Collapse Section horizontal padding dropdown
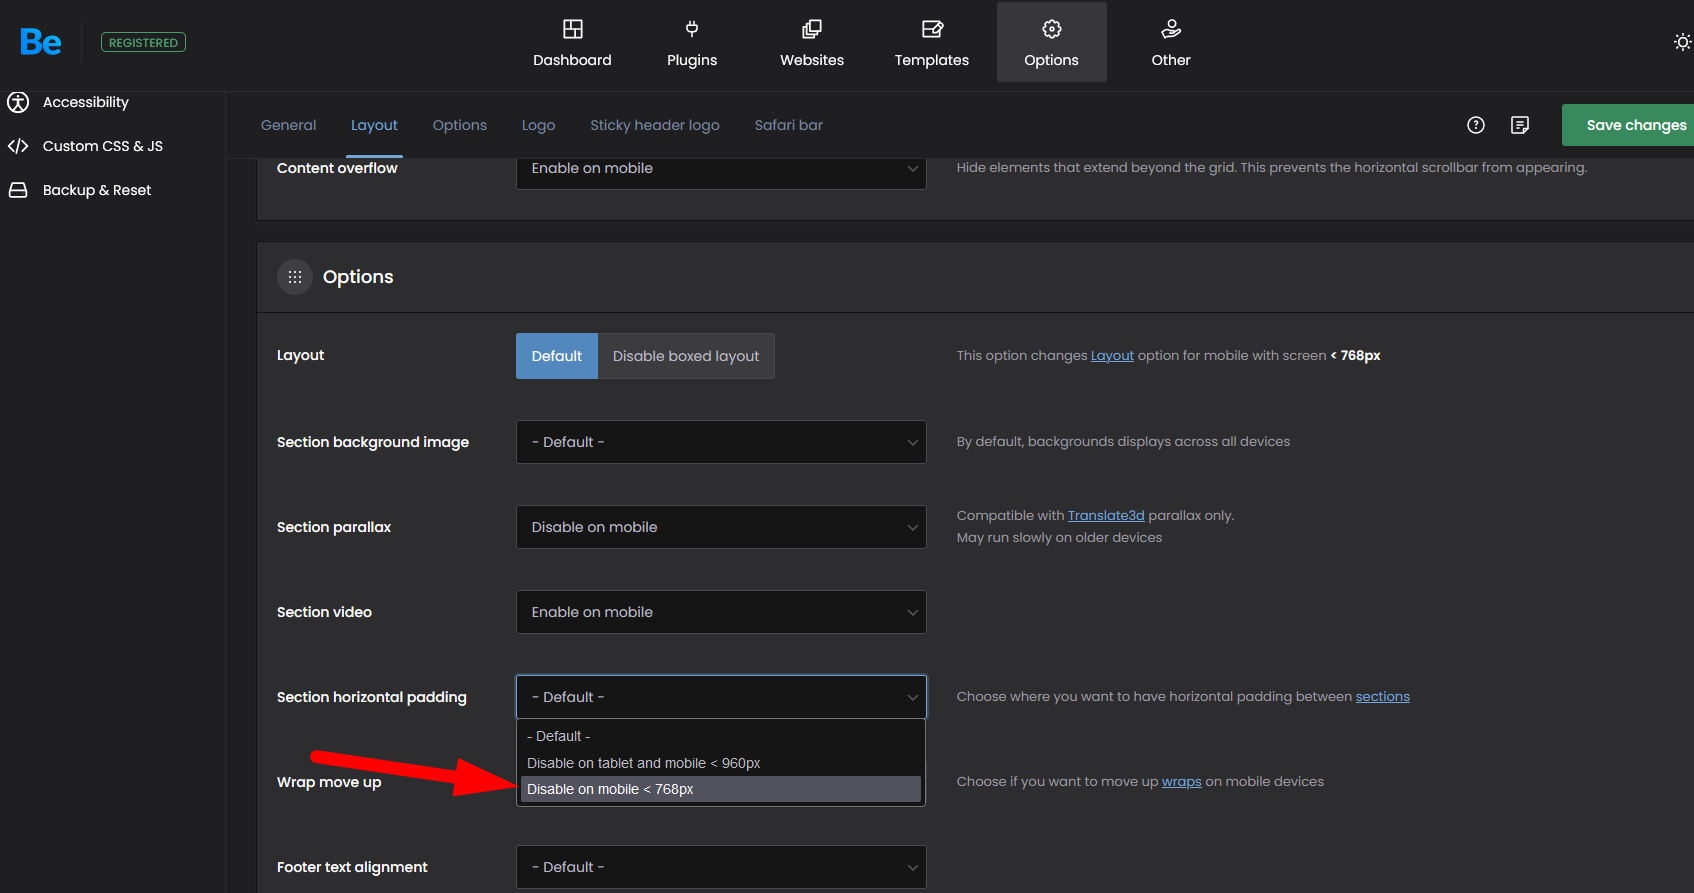Image resolution: width=1694 pixels, height=893 pixels. coord(721,697)
